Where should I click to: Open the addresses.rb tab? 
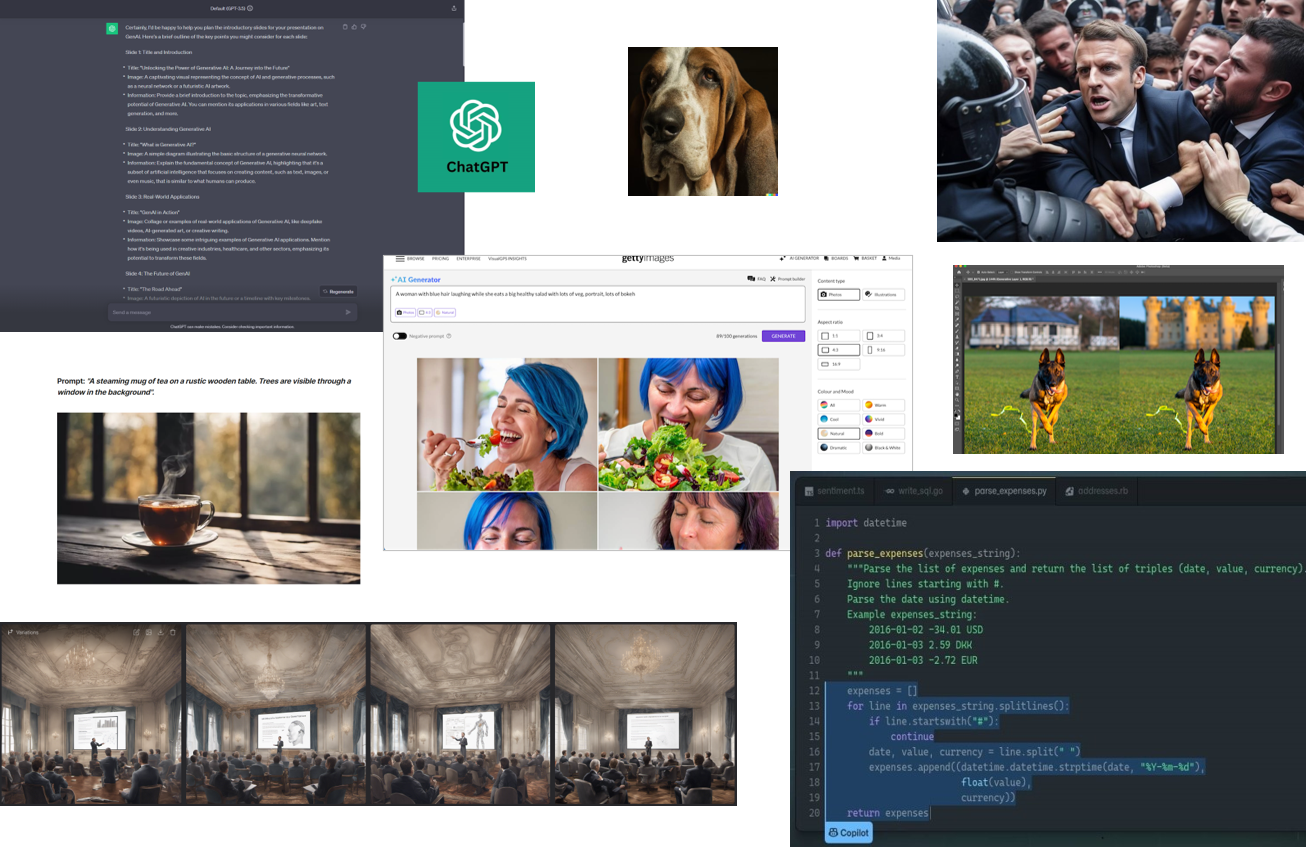point(1096,491)
